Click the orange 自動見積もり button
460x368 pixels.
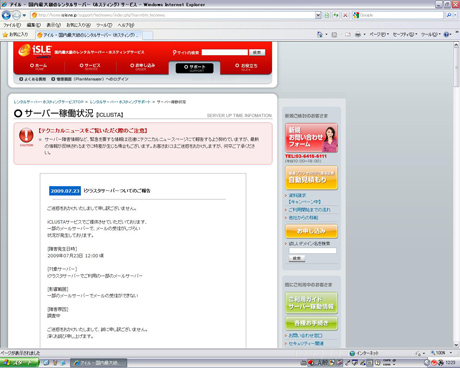pyautogui.click(x=311, y=178)
